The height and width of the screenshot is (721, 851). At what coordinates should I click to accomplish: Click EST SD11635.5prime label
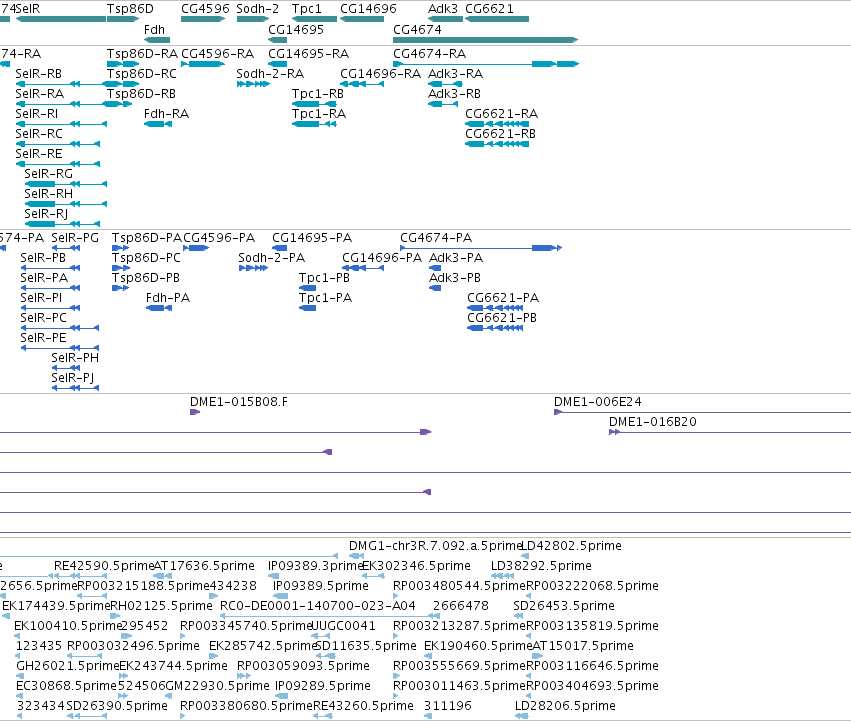[366, 646]
